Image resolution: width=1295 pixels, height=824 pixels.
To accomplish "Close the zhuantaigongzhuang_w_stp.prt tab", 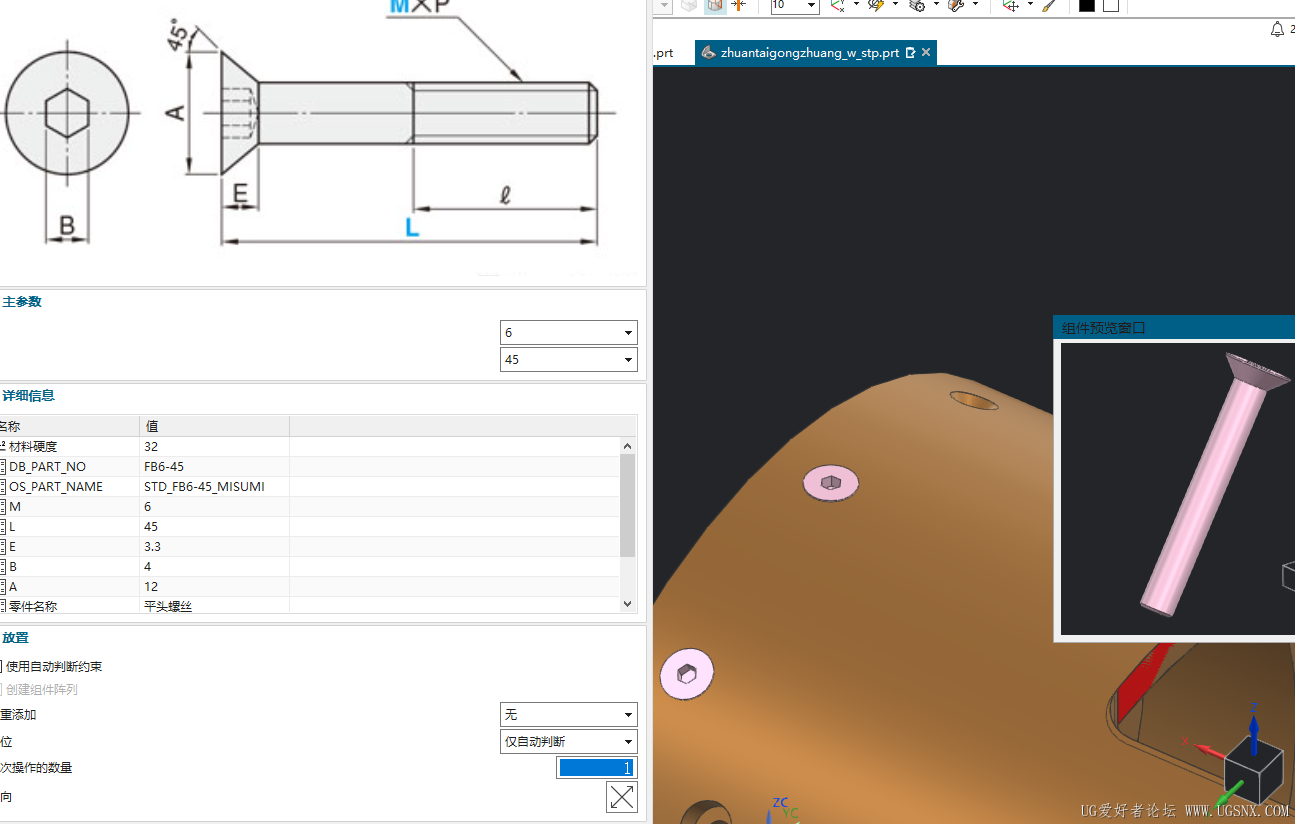I will [926, 53].
